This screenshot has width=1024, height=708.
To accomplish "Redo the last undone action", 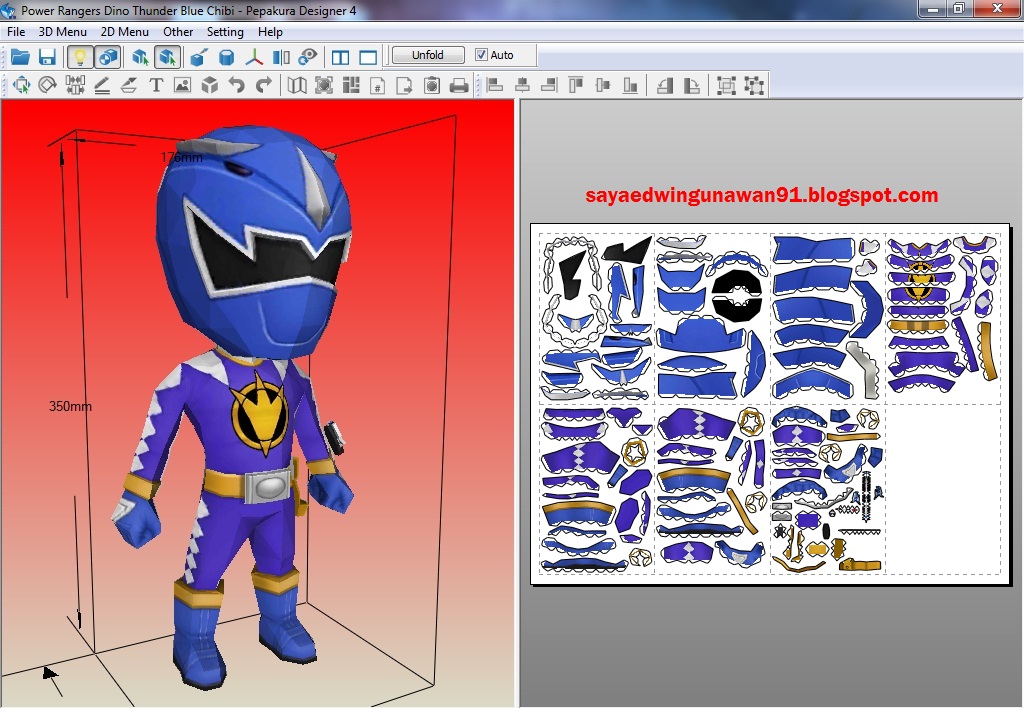I will pos(264,85).
